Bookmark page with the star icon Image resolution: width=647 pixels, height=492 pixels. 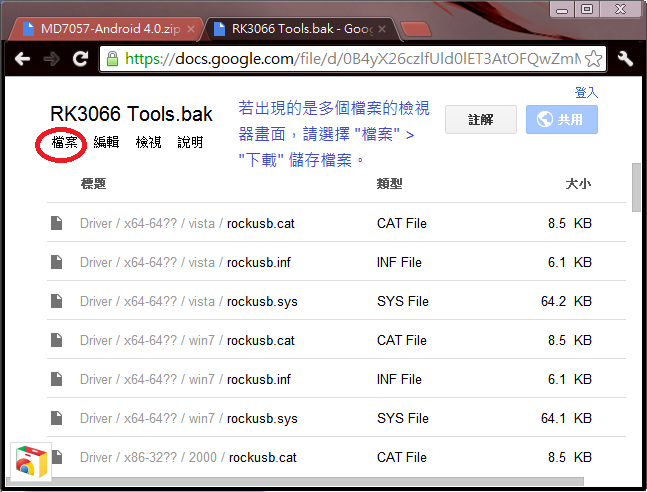(x=593, y=59)
